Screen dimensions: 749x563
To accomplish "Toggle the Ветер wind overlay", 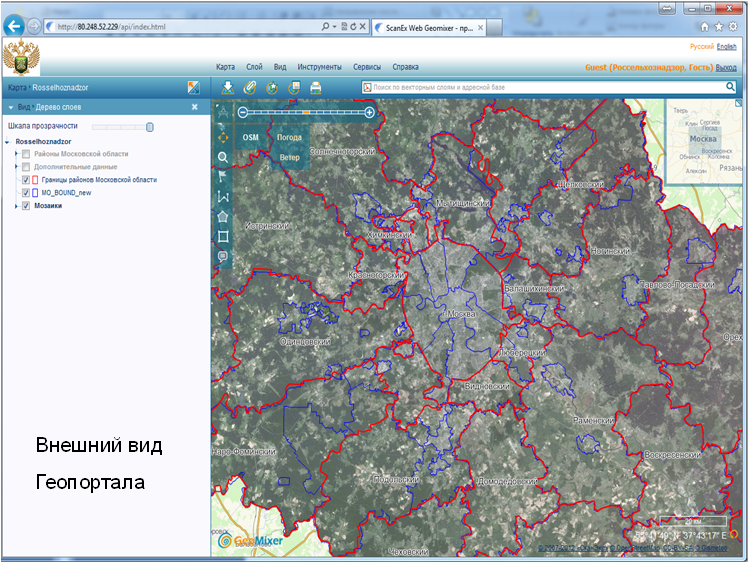I will 289,157.
